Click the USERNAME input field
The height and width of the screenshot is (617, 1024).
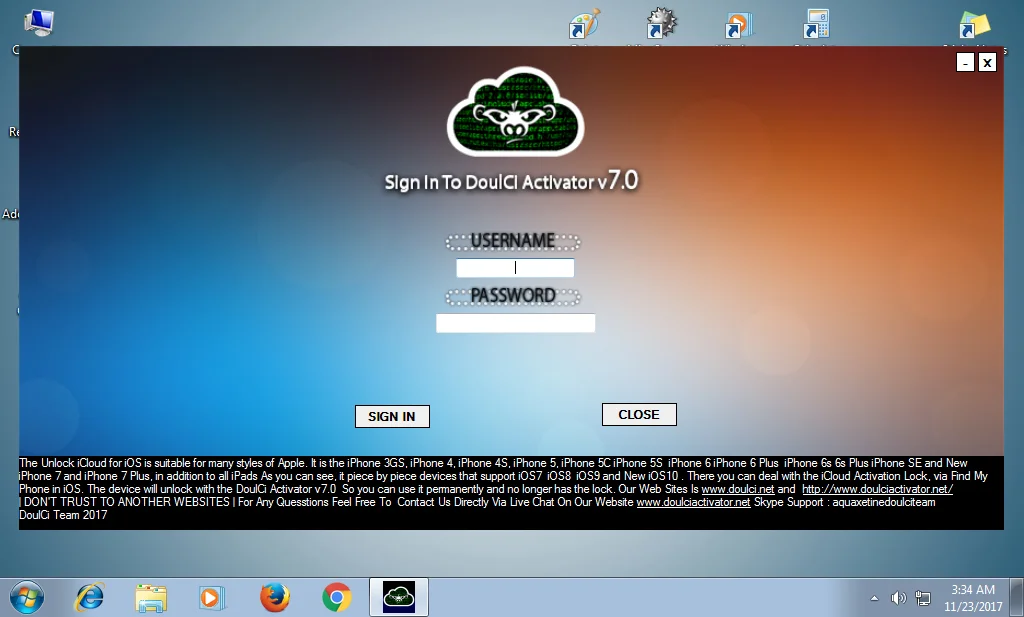(x=514, y=267)
